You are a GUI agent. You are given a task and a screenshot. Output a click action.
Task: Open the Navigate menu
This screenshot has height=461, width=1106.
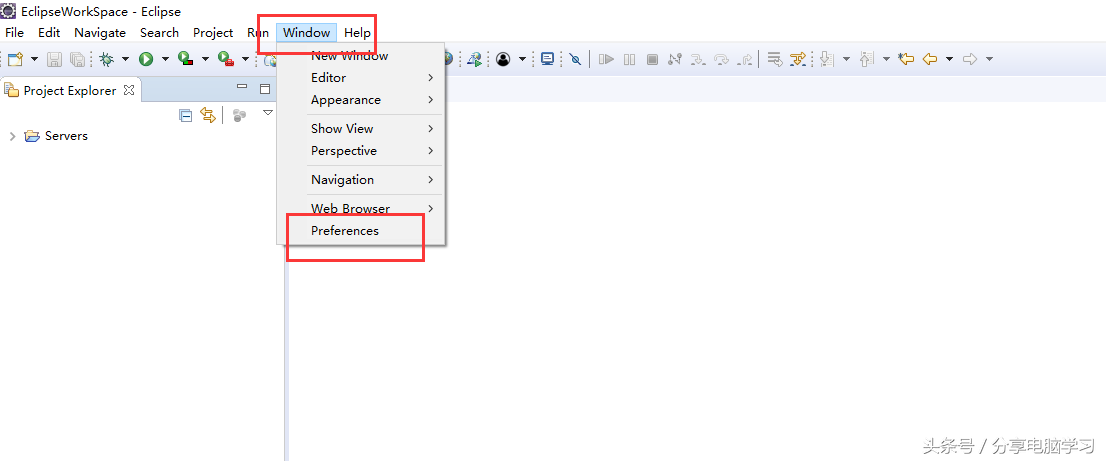click(99, 32)
